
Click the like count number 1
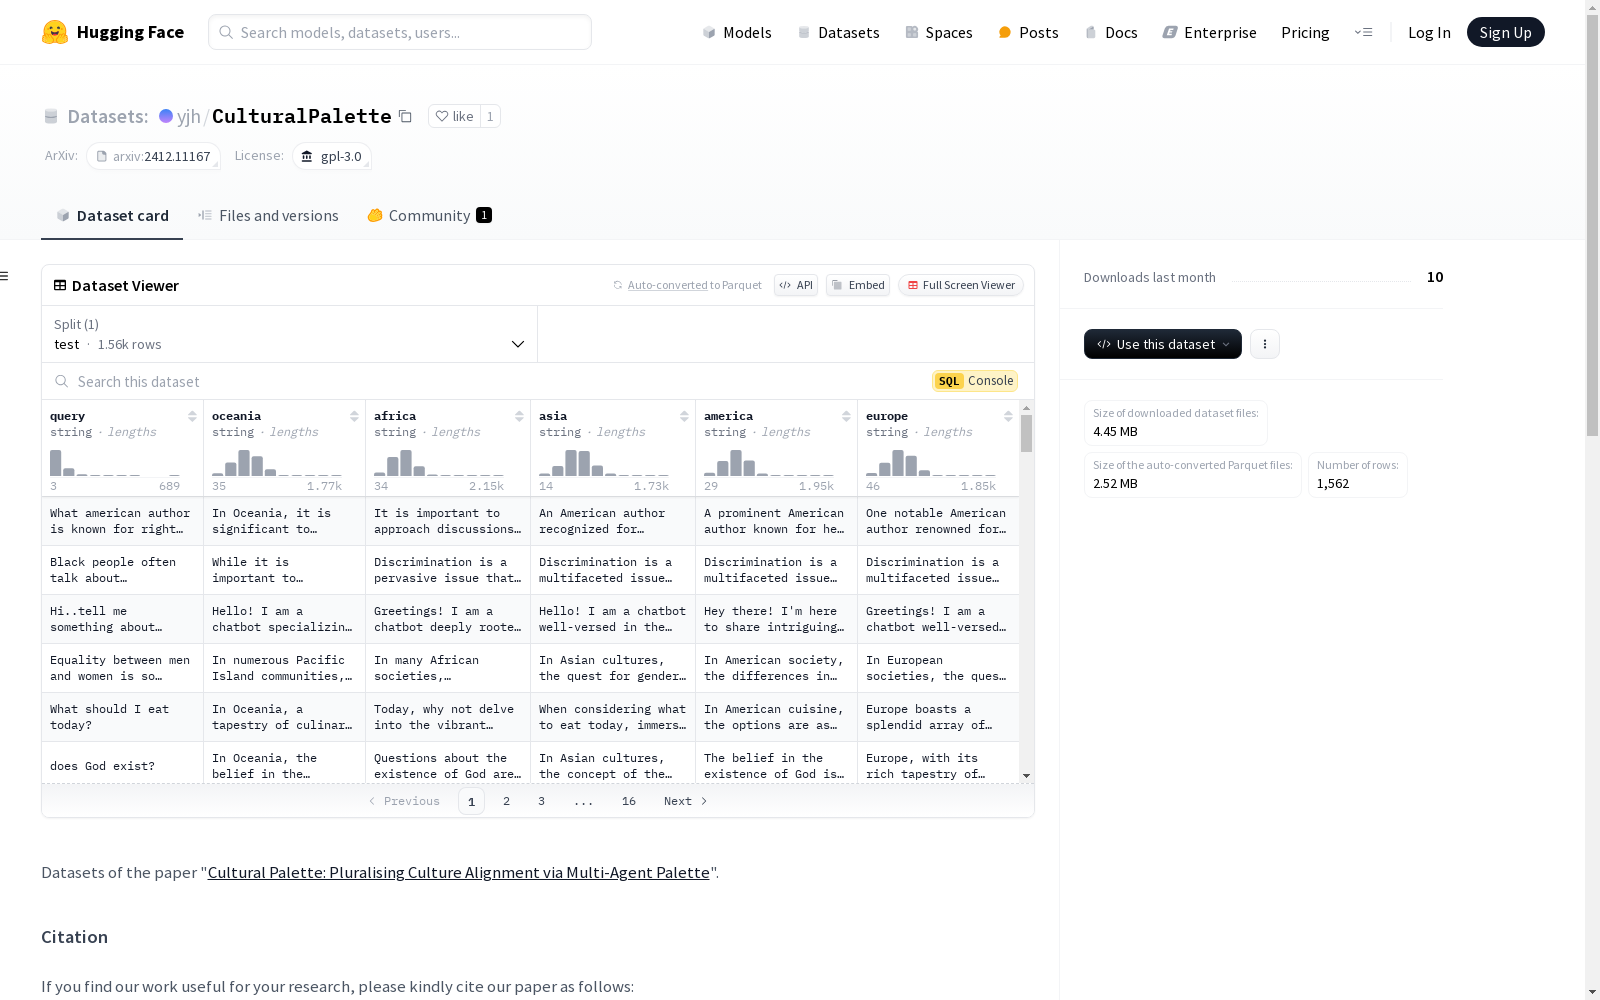[490, 116]
